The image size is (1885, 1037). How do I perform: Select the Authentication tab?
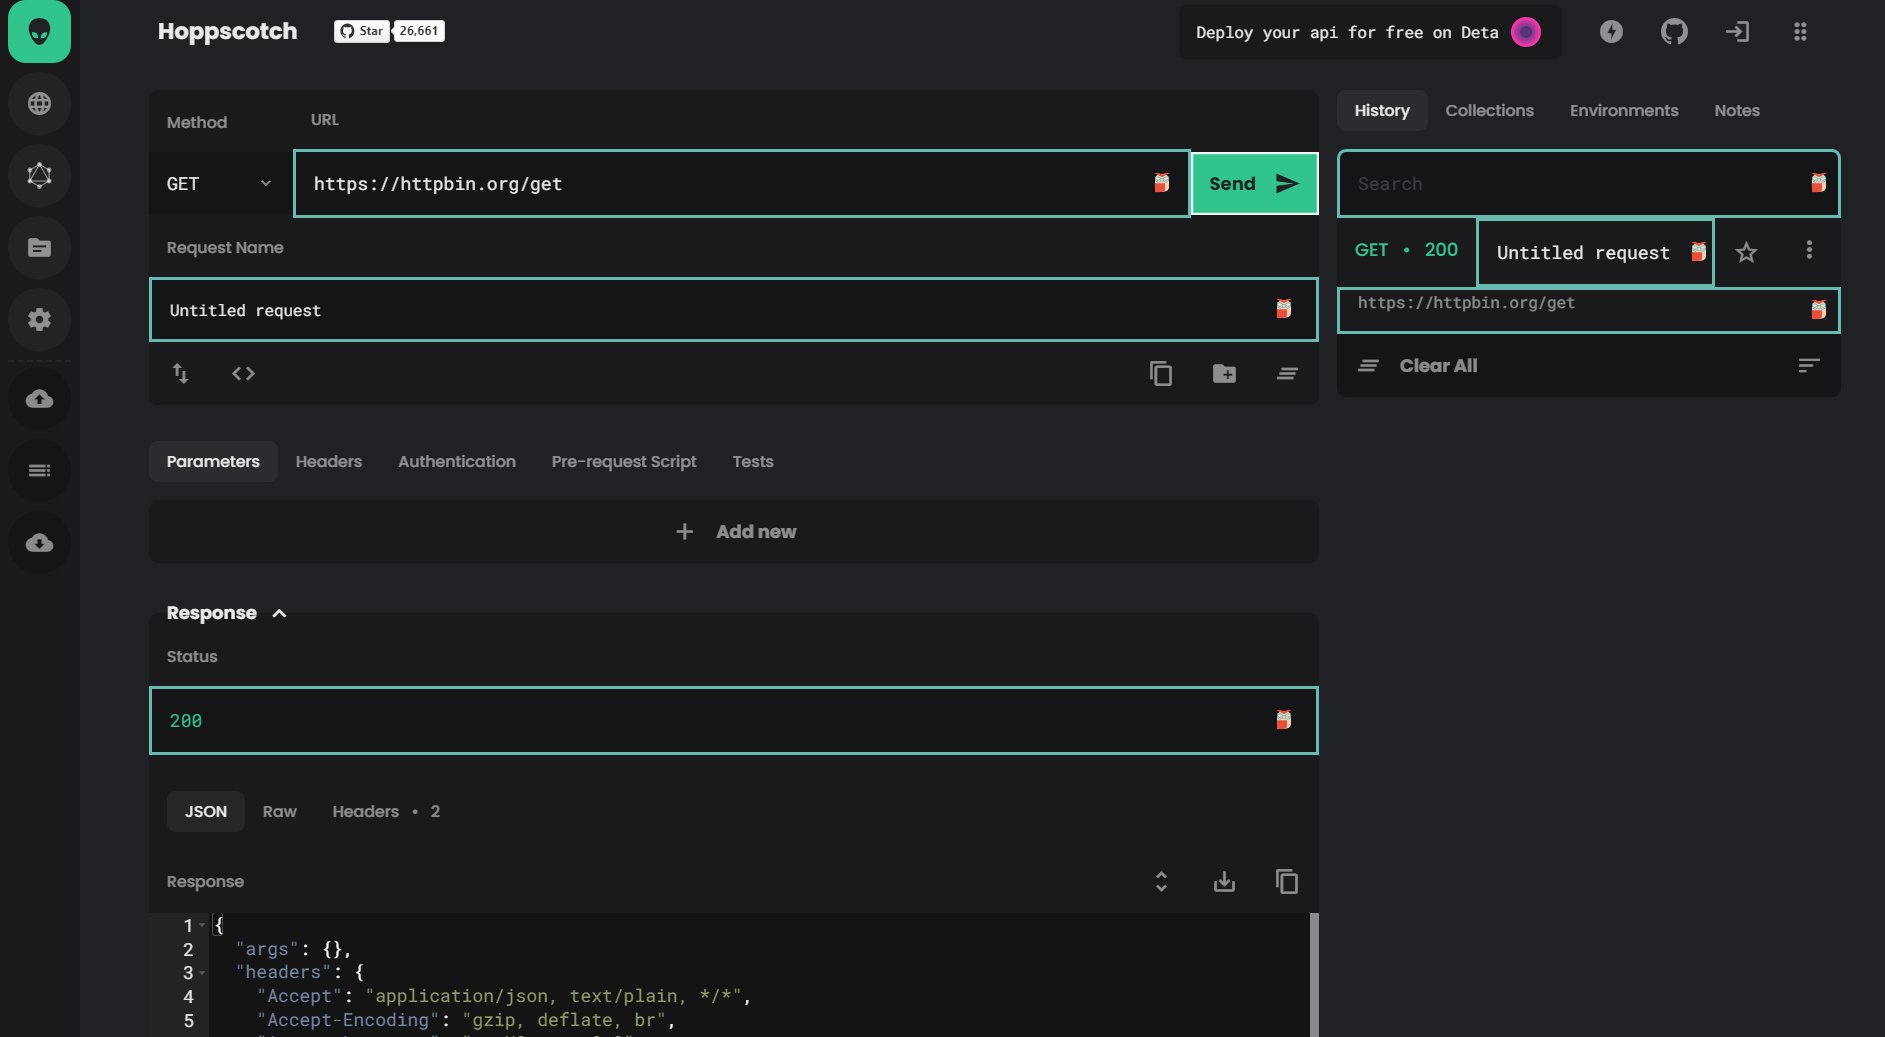tap(457, 461)
